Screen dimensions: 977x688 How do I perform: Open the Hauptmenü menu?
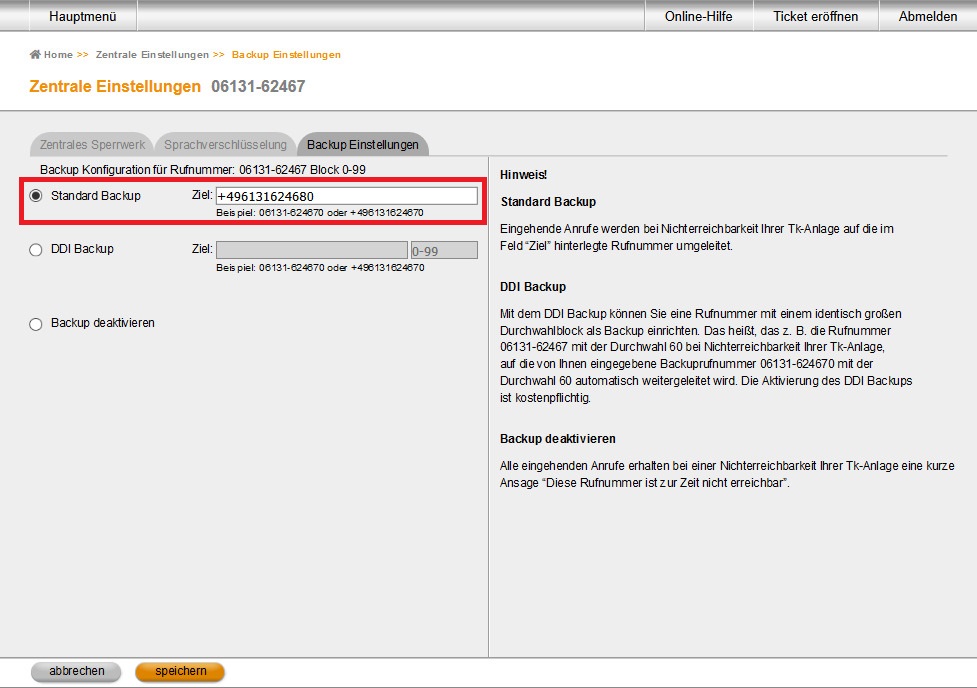(x=82, y=16)
